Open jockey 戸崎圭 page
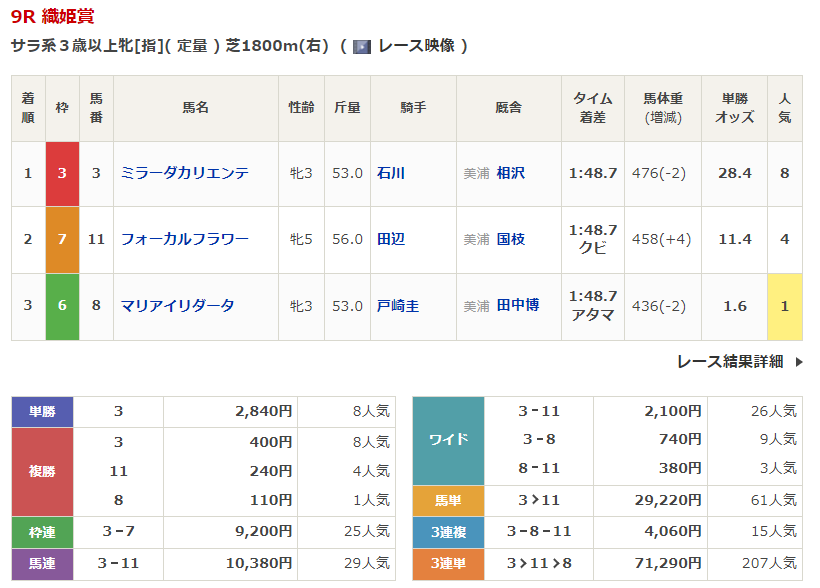This screenshot has width=820, height=588. (x=398, y=306)
